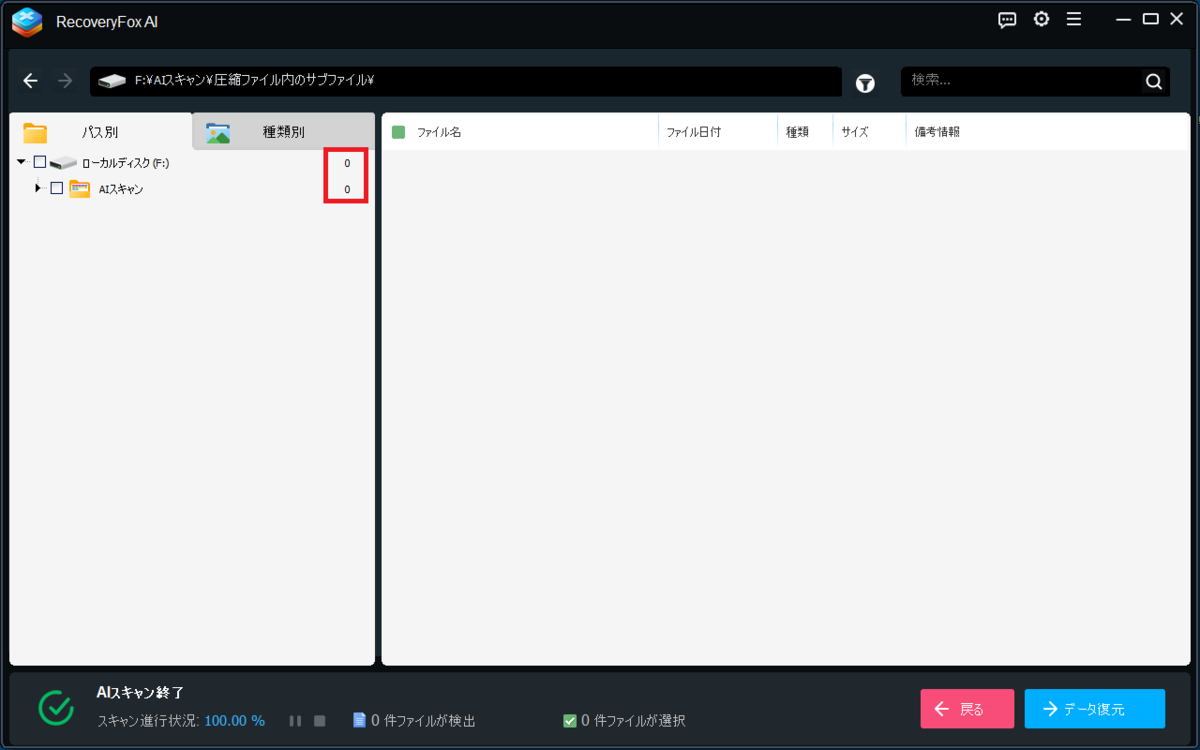Image resolution: width=1200 pixels, height=750 pixels.
Task: Click the AIスキャン folder icon
Action: click(x=80, y=188)
